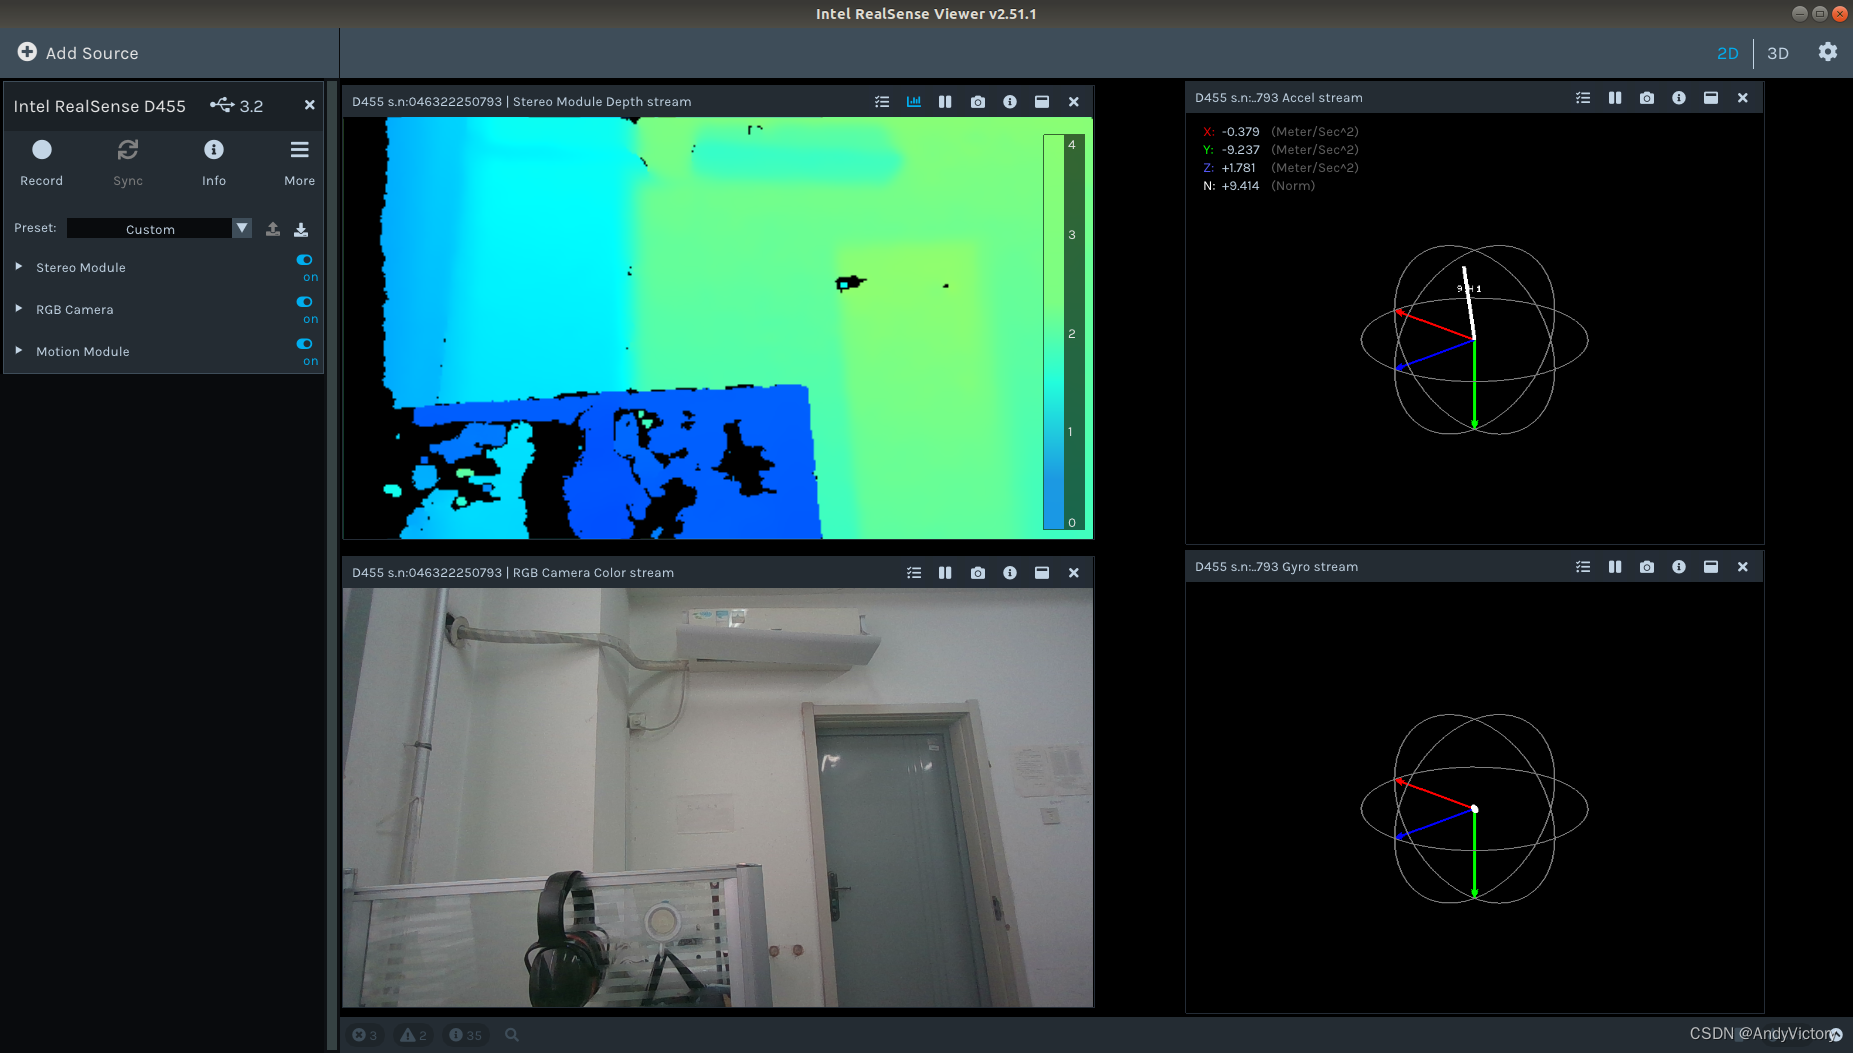Show error notifications count 3
This screenshot has width=1853, height=1053.
coord(365,1035)
